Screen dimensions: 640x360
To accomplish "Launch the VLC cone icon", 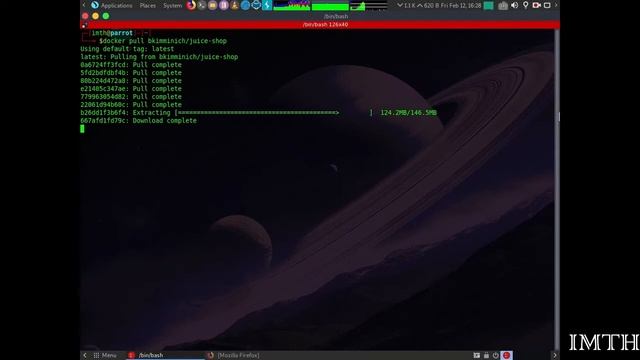I will click(234, 5).
